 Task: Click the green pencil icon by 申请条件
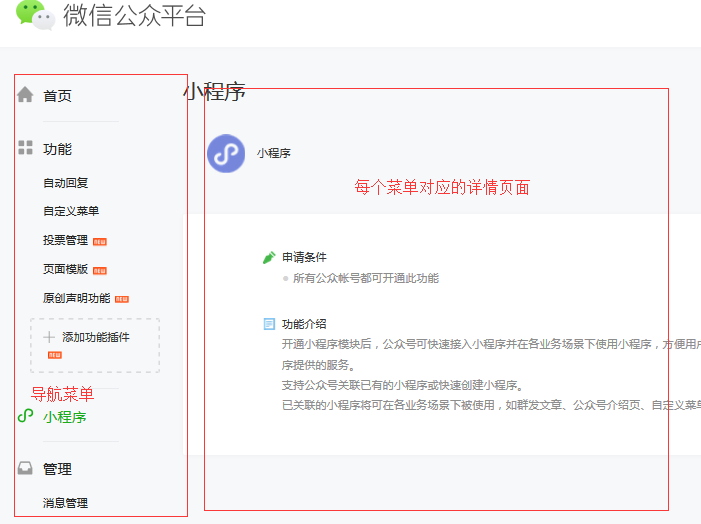[269, 258]
